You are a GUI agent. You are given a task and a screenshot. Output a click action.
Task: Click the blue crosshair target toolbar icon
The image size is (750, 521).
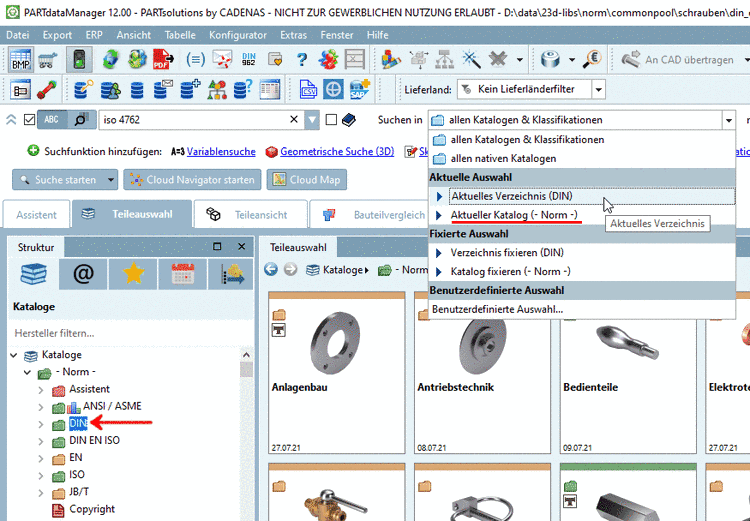[x=333, y=90]
